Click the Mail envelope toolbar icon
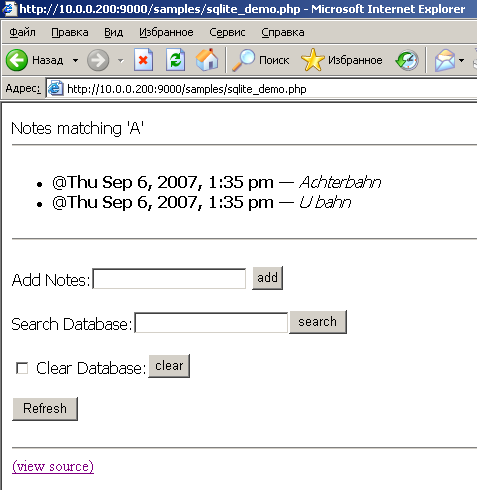477x490 pixels. tap(445, 60)
